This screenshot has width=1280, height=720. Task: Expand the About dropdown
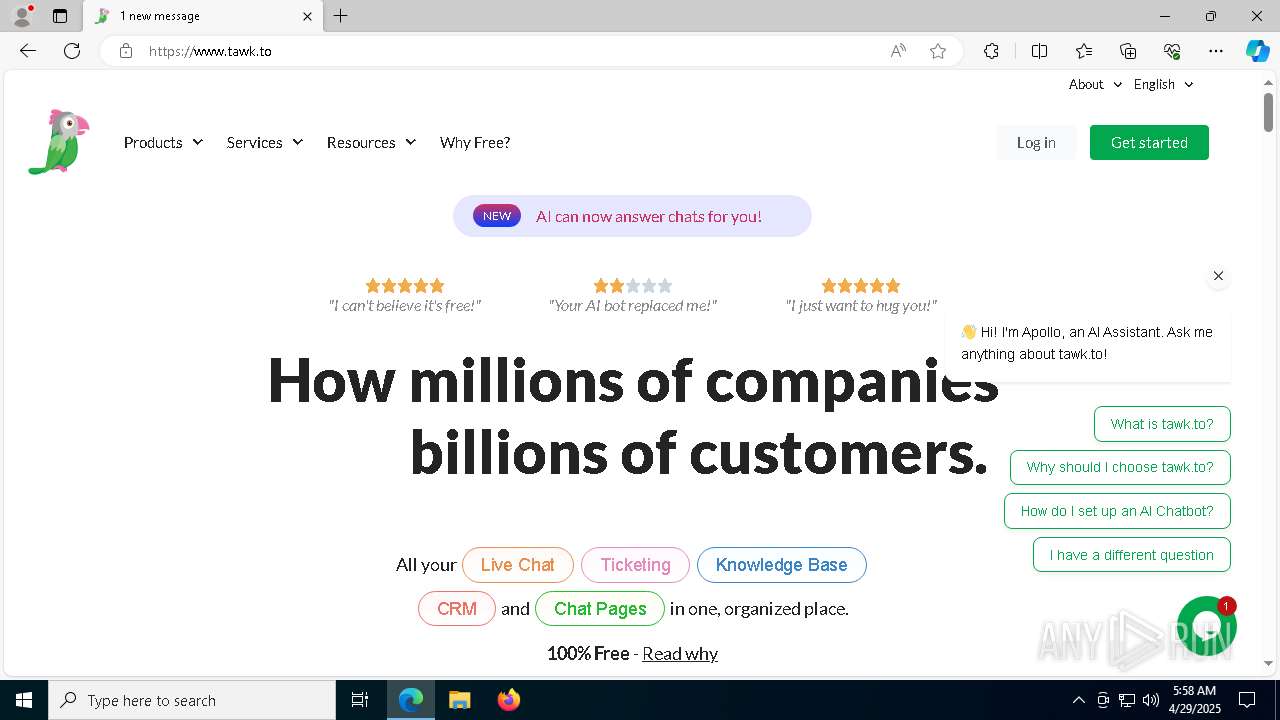(x=1095, y=84)
